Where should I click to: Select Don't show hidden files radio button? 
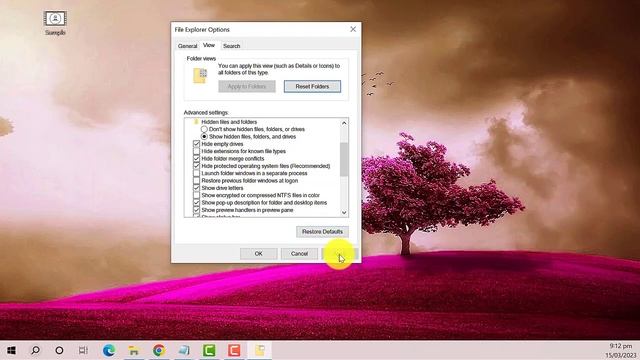tap(204, 129)
